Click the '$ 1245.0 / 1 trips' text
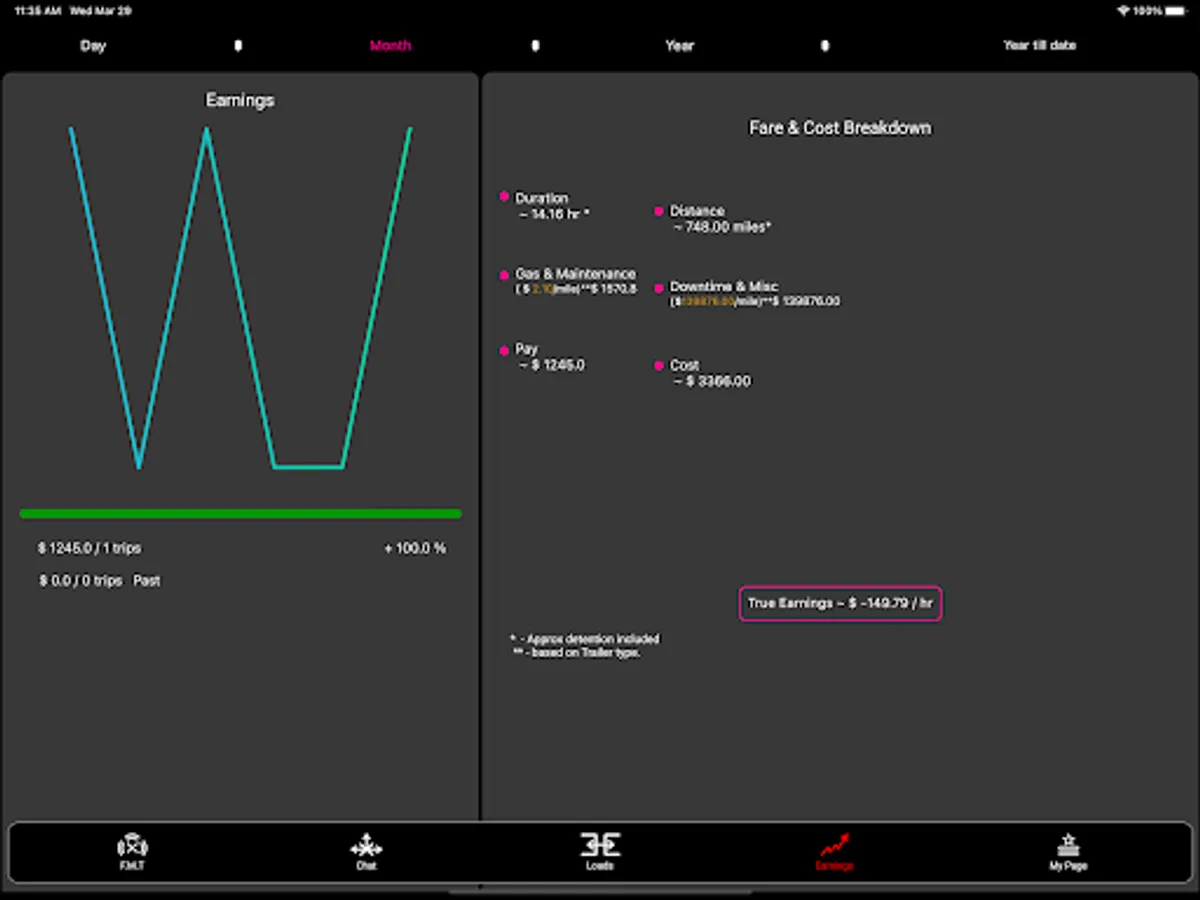Screen dimensions: 1200x900 [90, 548]
